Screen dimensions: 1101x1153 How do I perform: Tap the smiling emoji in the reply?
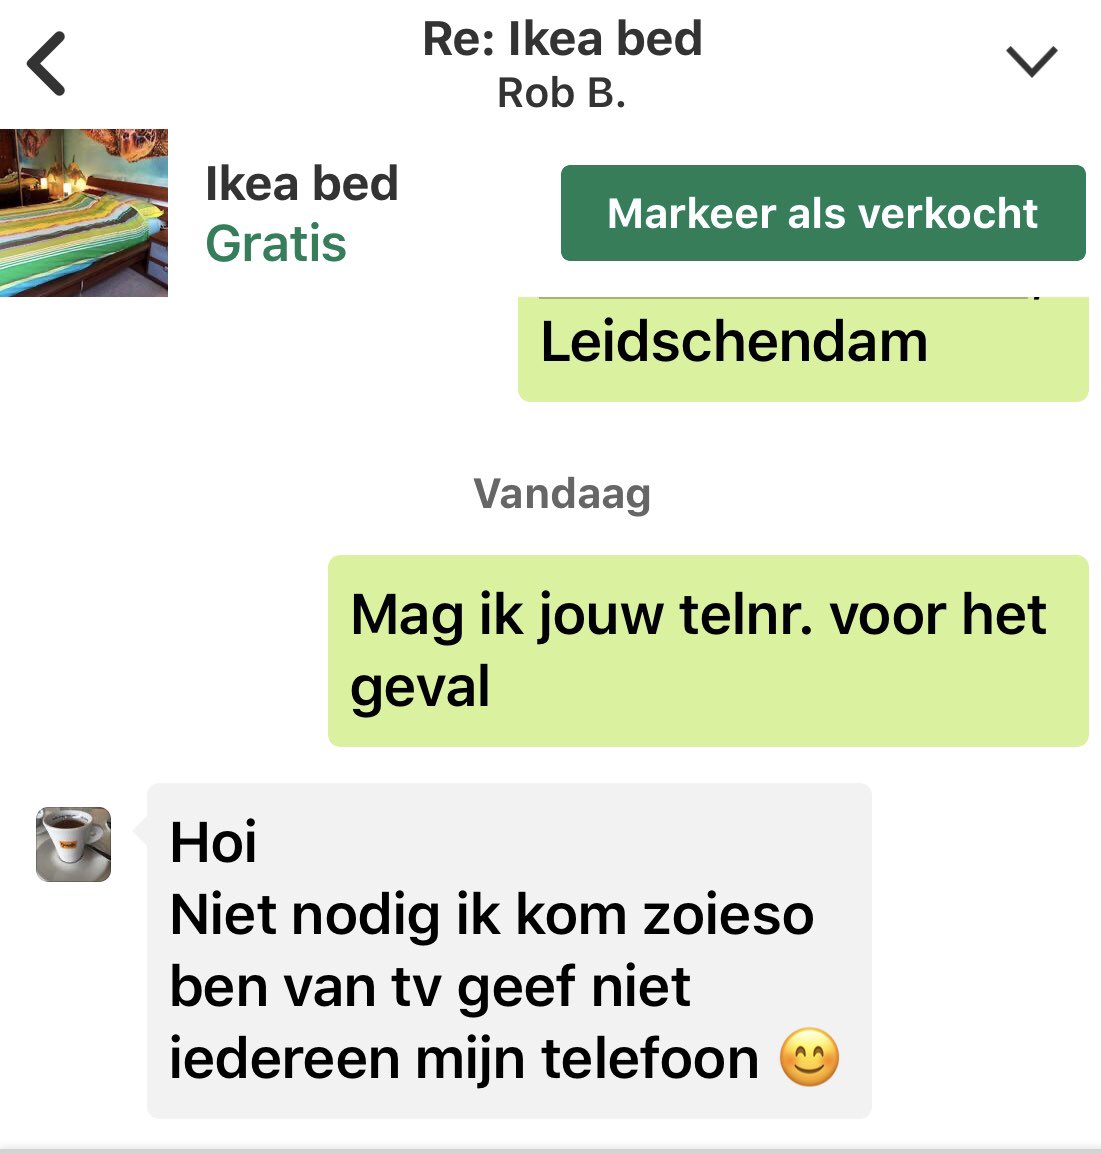coord(809,1057)
